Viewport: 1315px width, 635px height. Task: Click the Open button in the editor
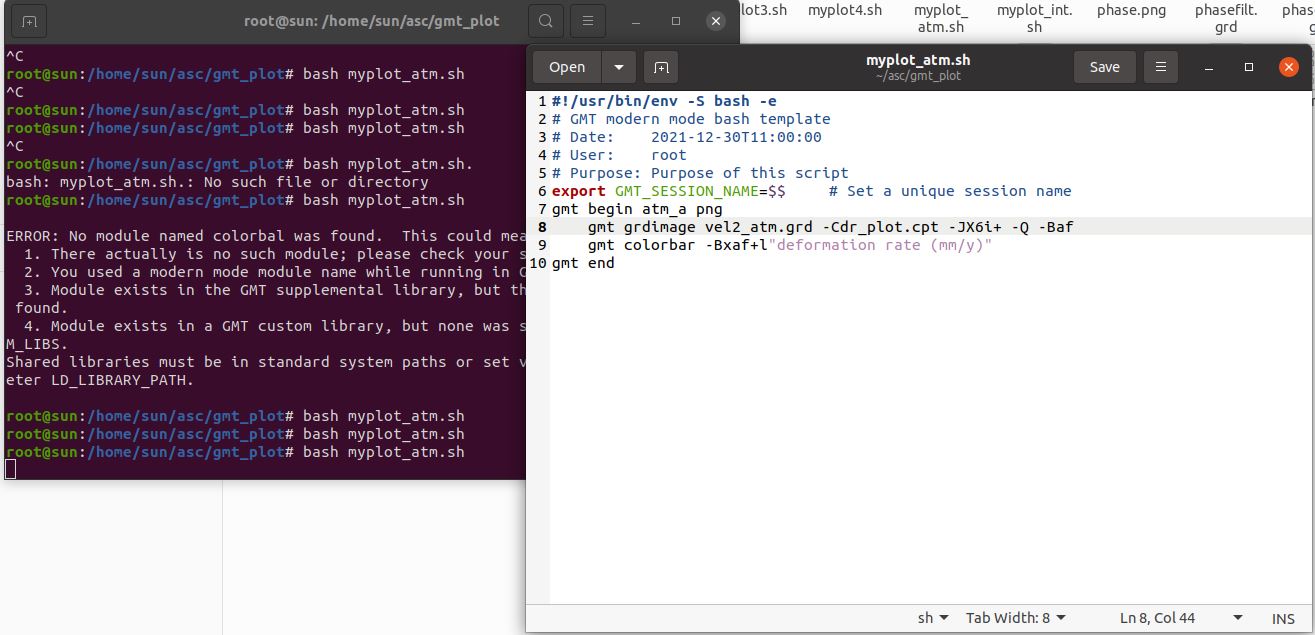point(567,67)
